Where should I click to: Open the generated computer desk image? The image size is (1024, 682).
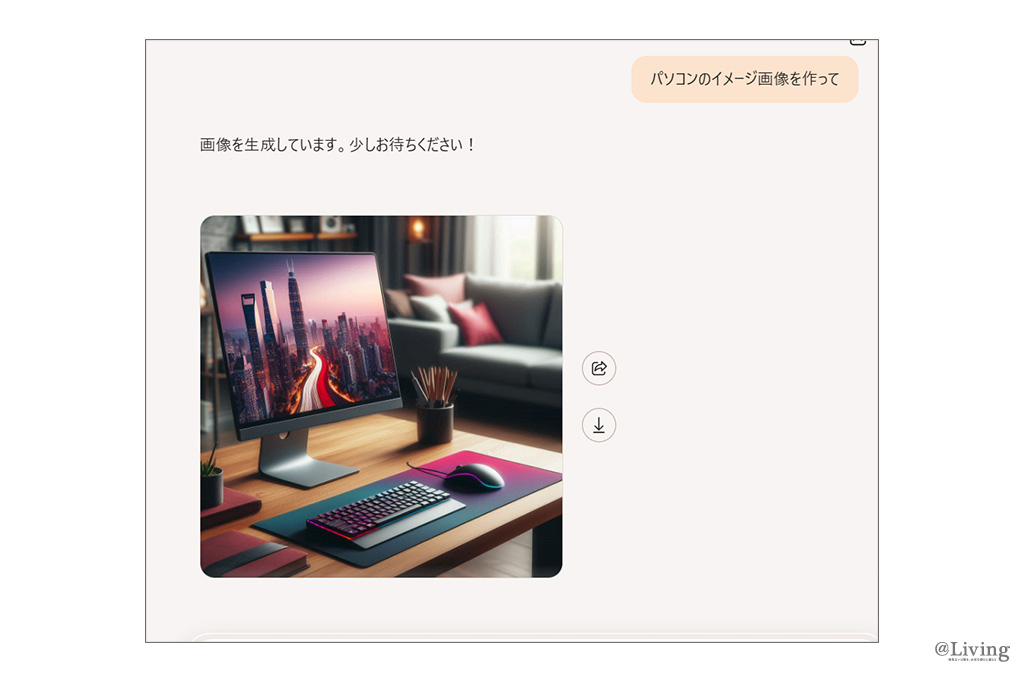(381, 396)
